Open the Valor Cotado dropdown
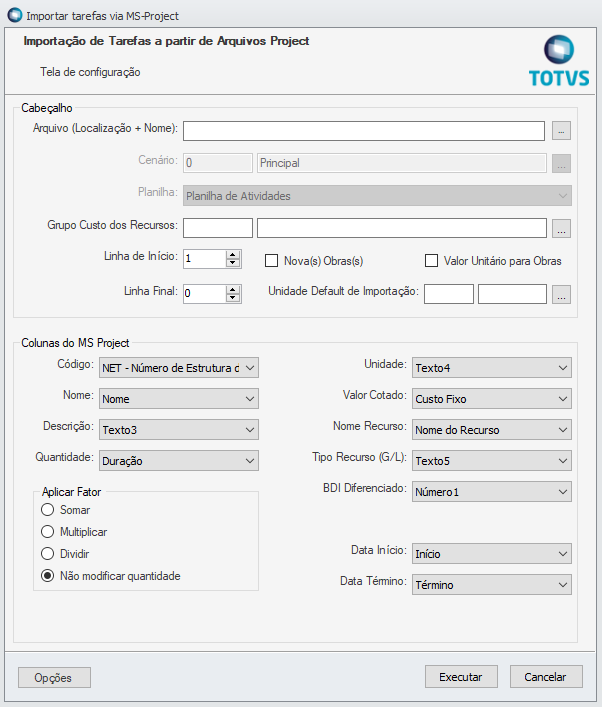The width and height of the screenshot is (603, 708). 491,399
